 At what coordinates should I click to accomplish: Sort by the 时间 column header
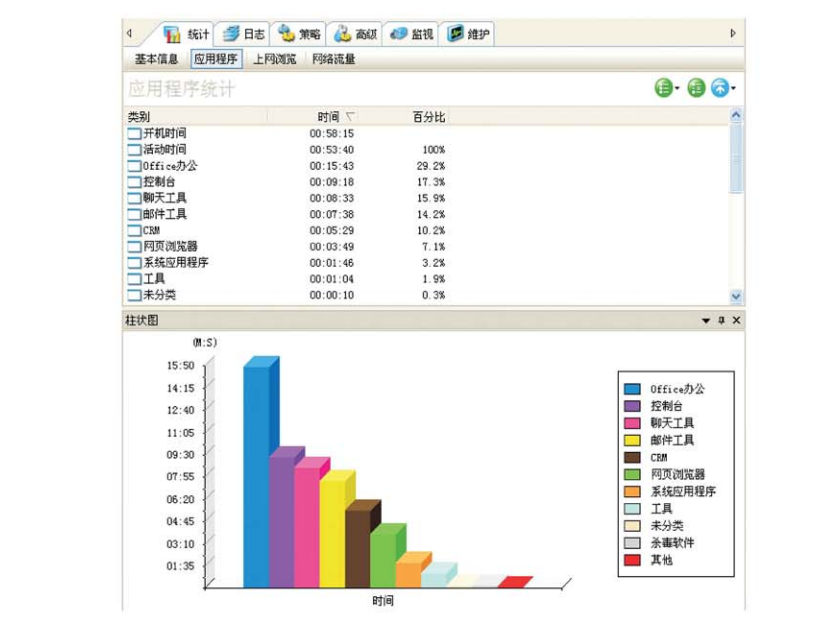pos(329,117)
